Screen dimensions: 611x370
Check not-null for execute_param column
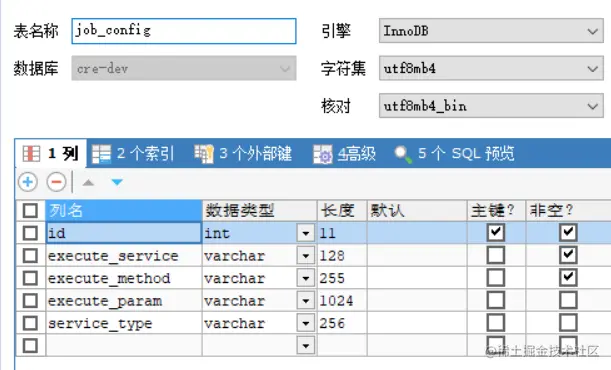(568, 300)
